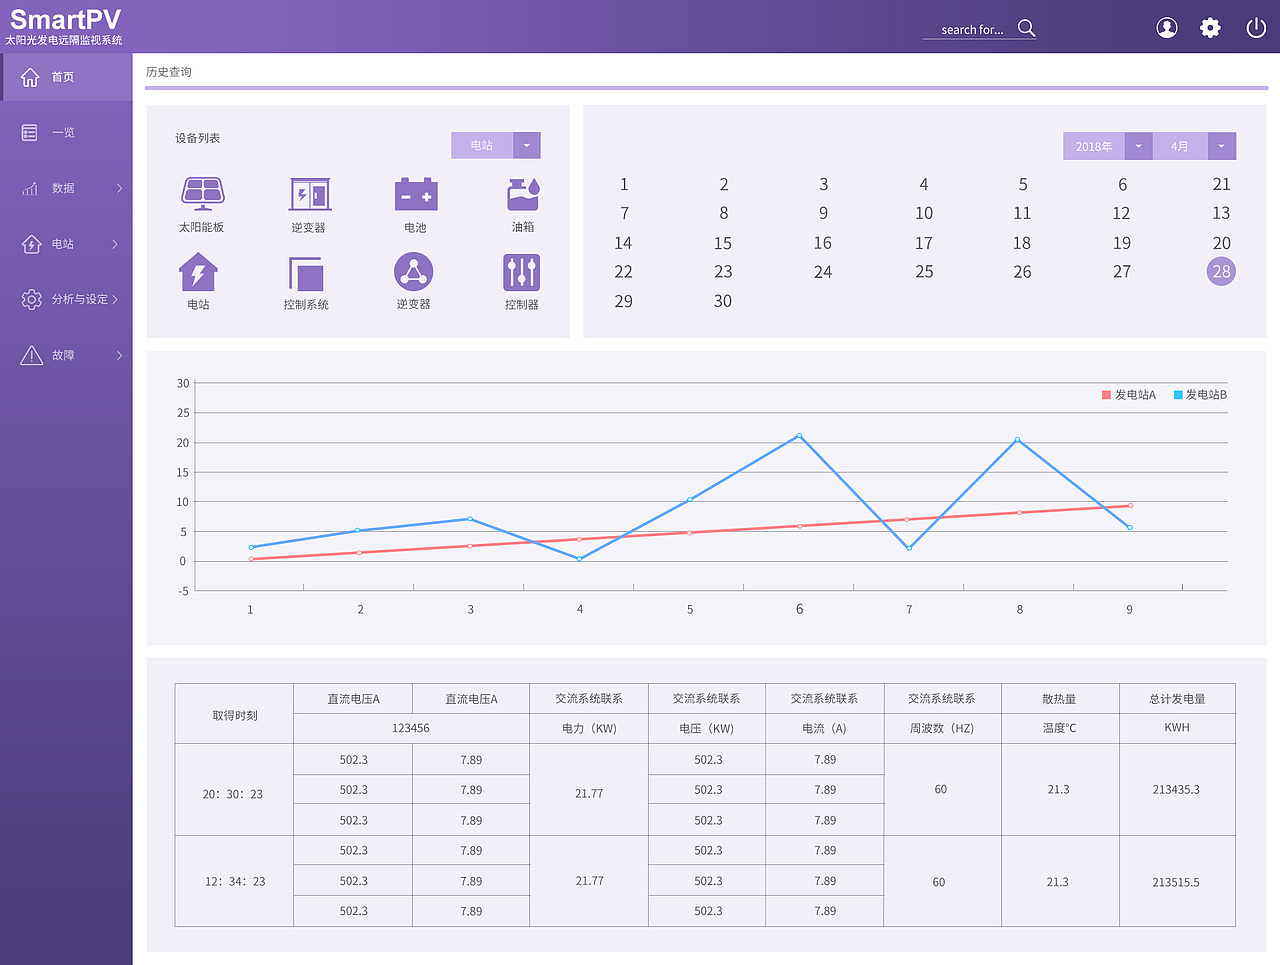Select the cabinet-shaped 逆变器 device icon
This screenshot has height=965, width=1280.
coord(310,194)
